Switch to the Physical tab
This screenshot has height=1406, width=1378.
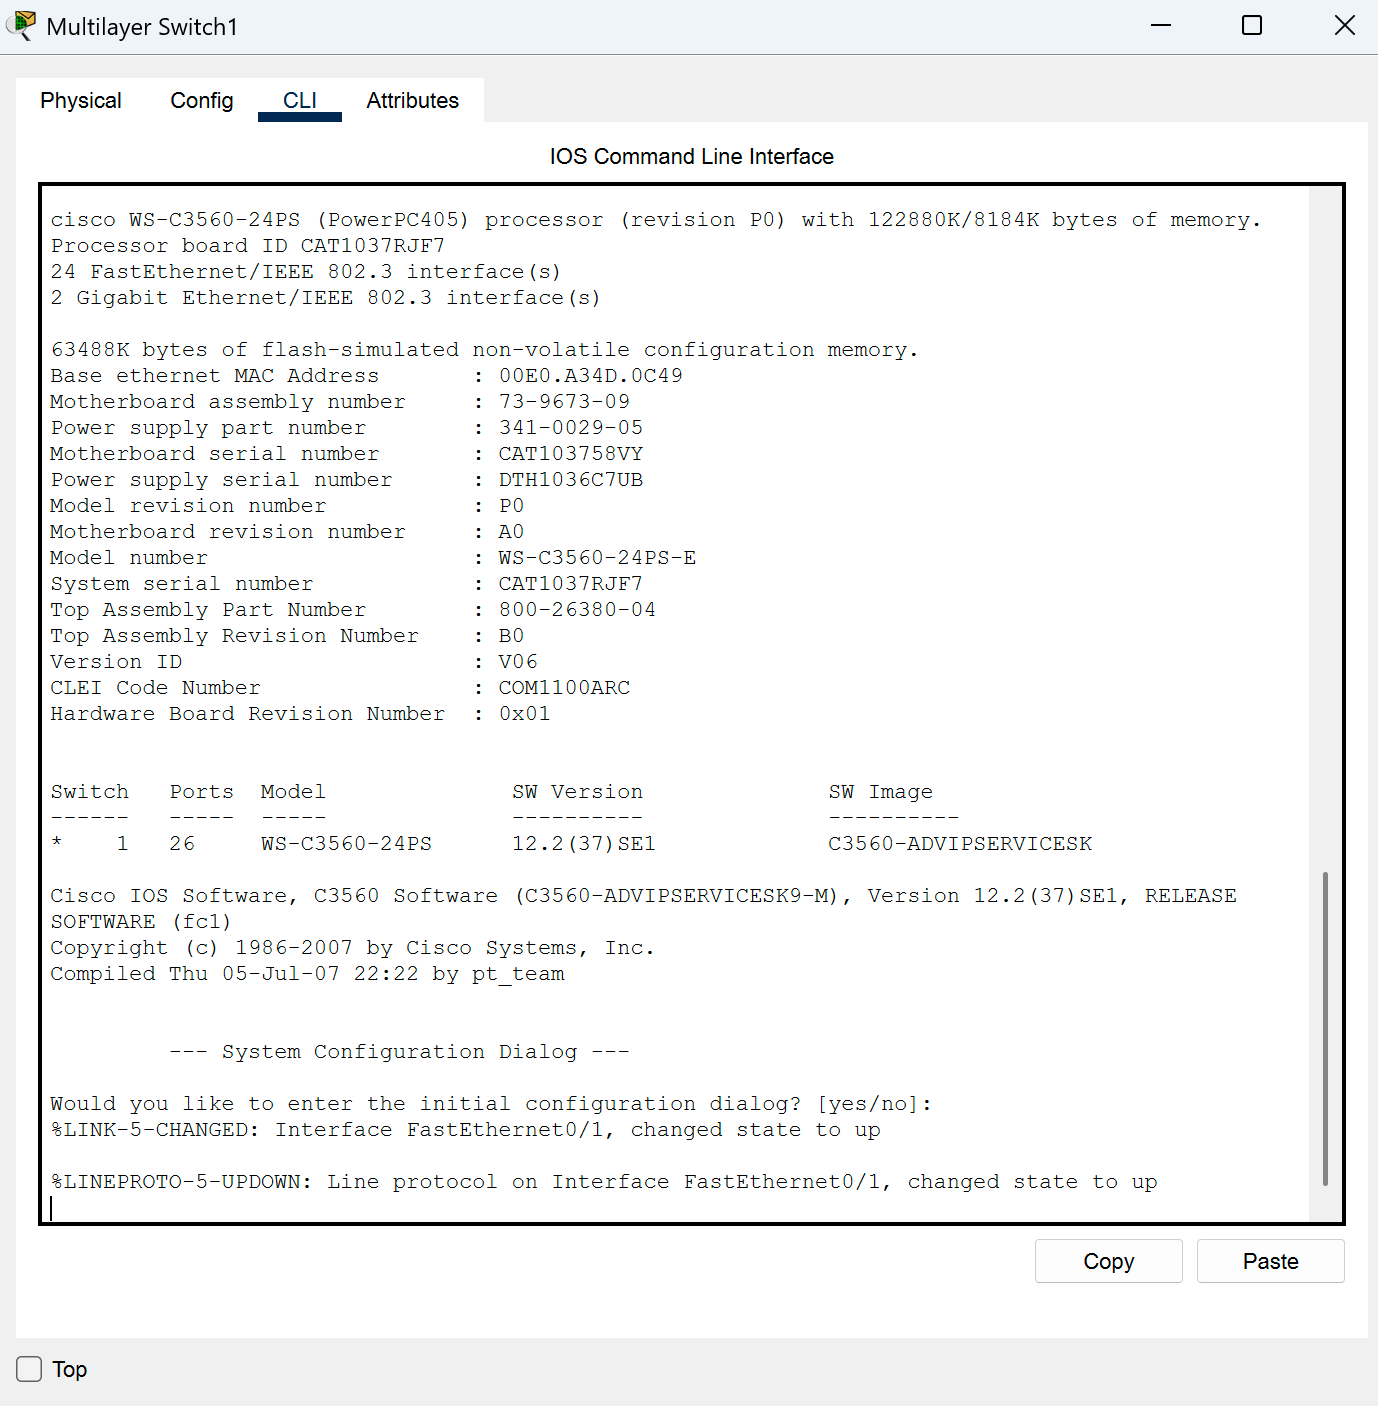(81, 101)
